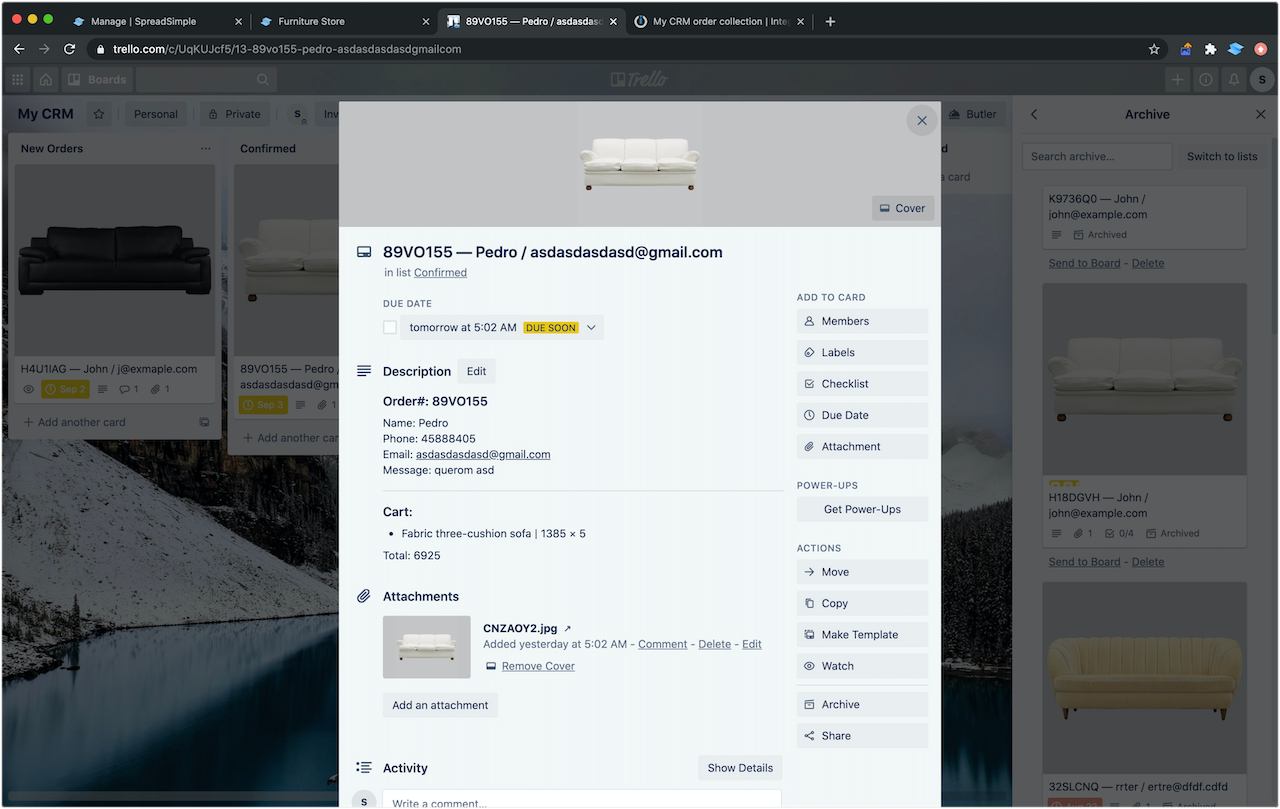
Task: Collapse the Archive panel with back chevron
Action: coord(1034,114)
